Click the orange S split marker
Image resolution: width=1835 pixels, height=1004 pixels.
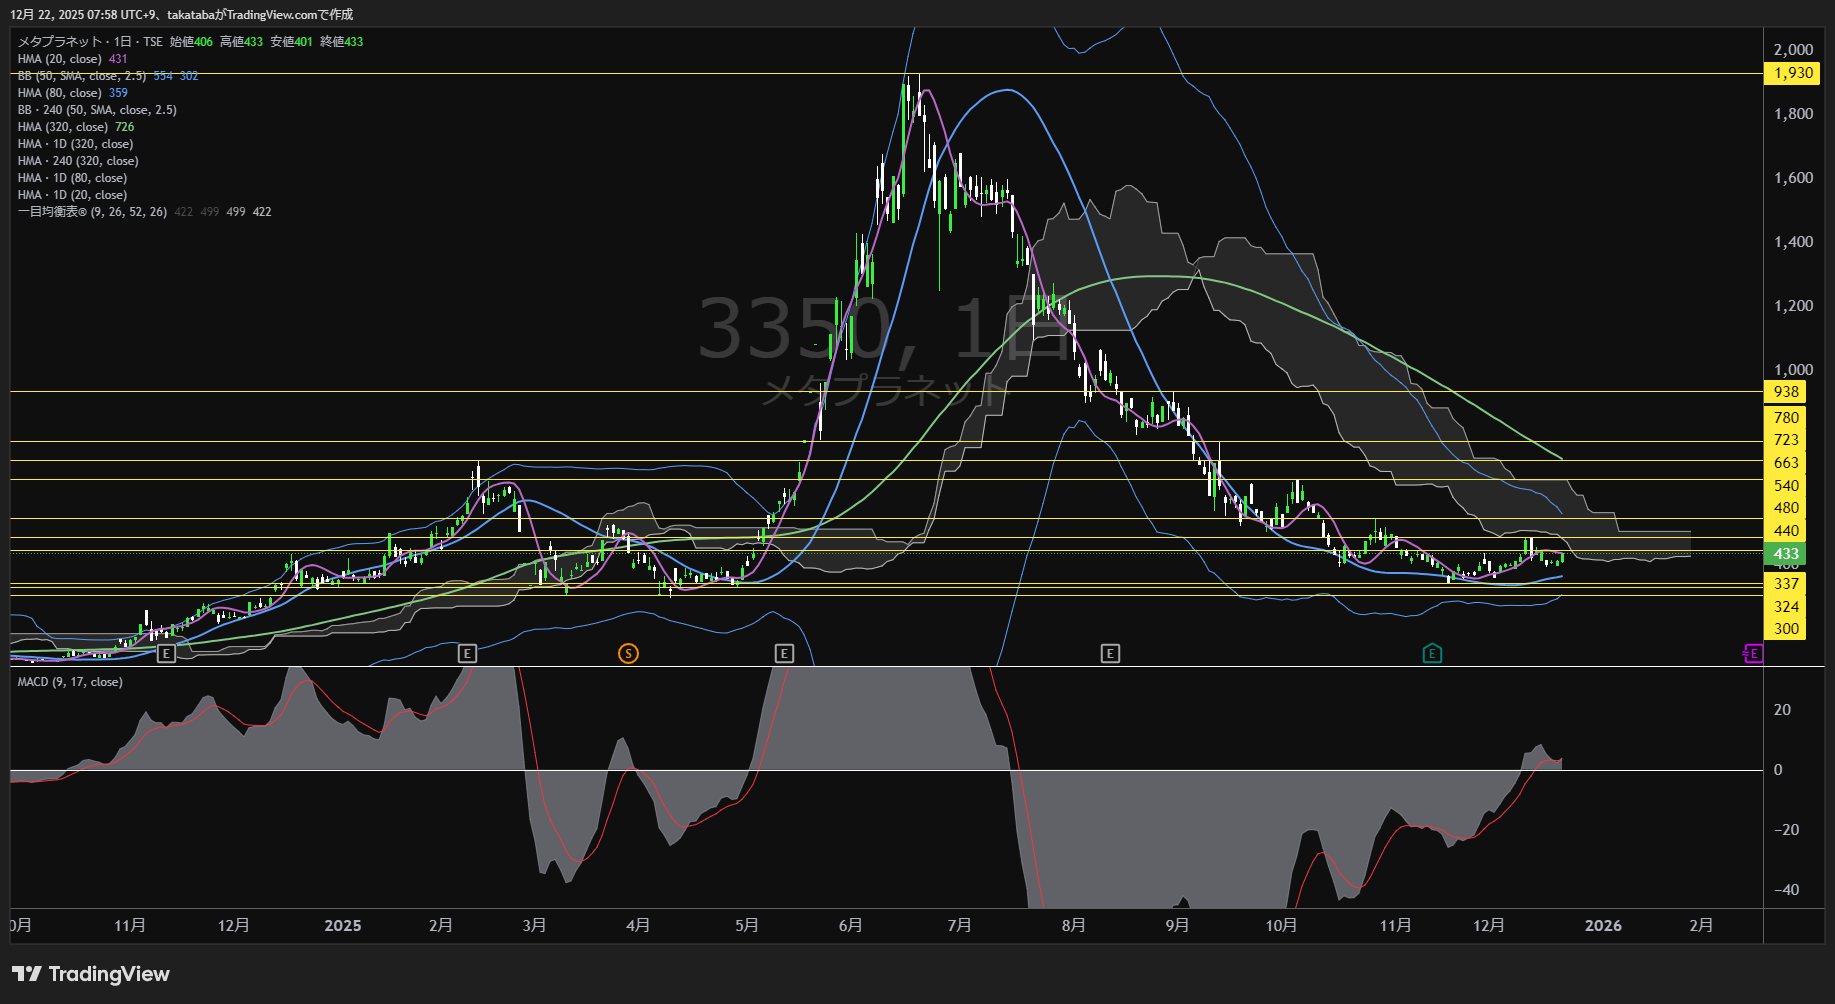[628, 653]
